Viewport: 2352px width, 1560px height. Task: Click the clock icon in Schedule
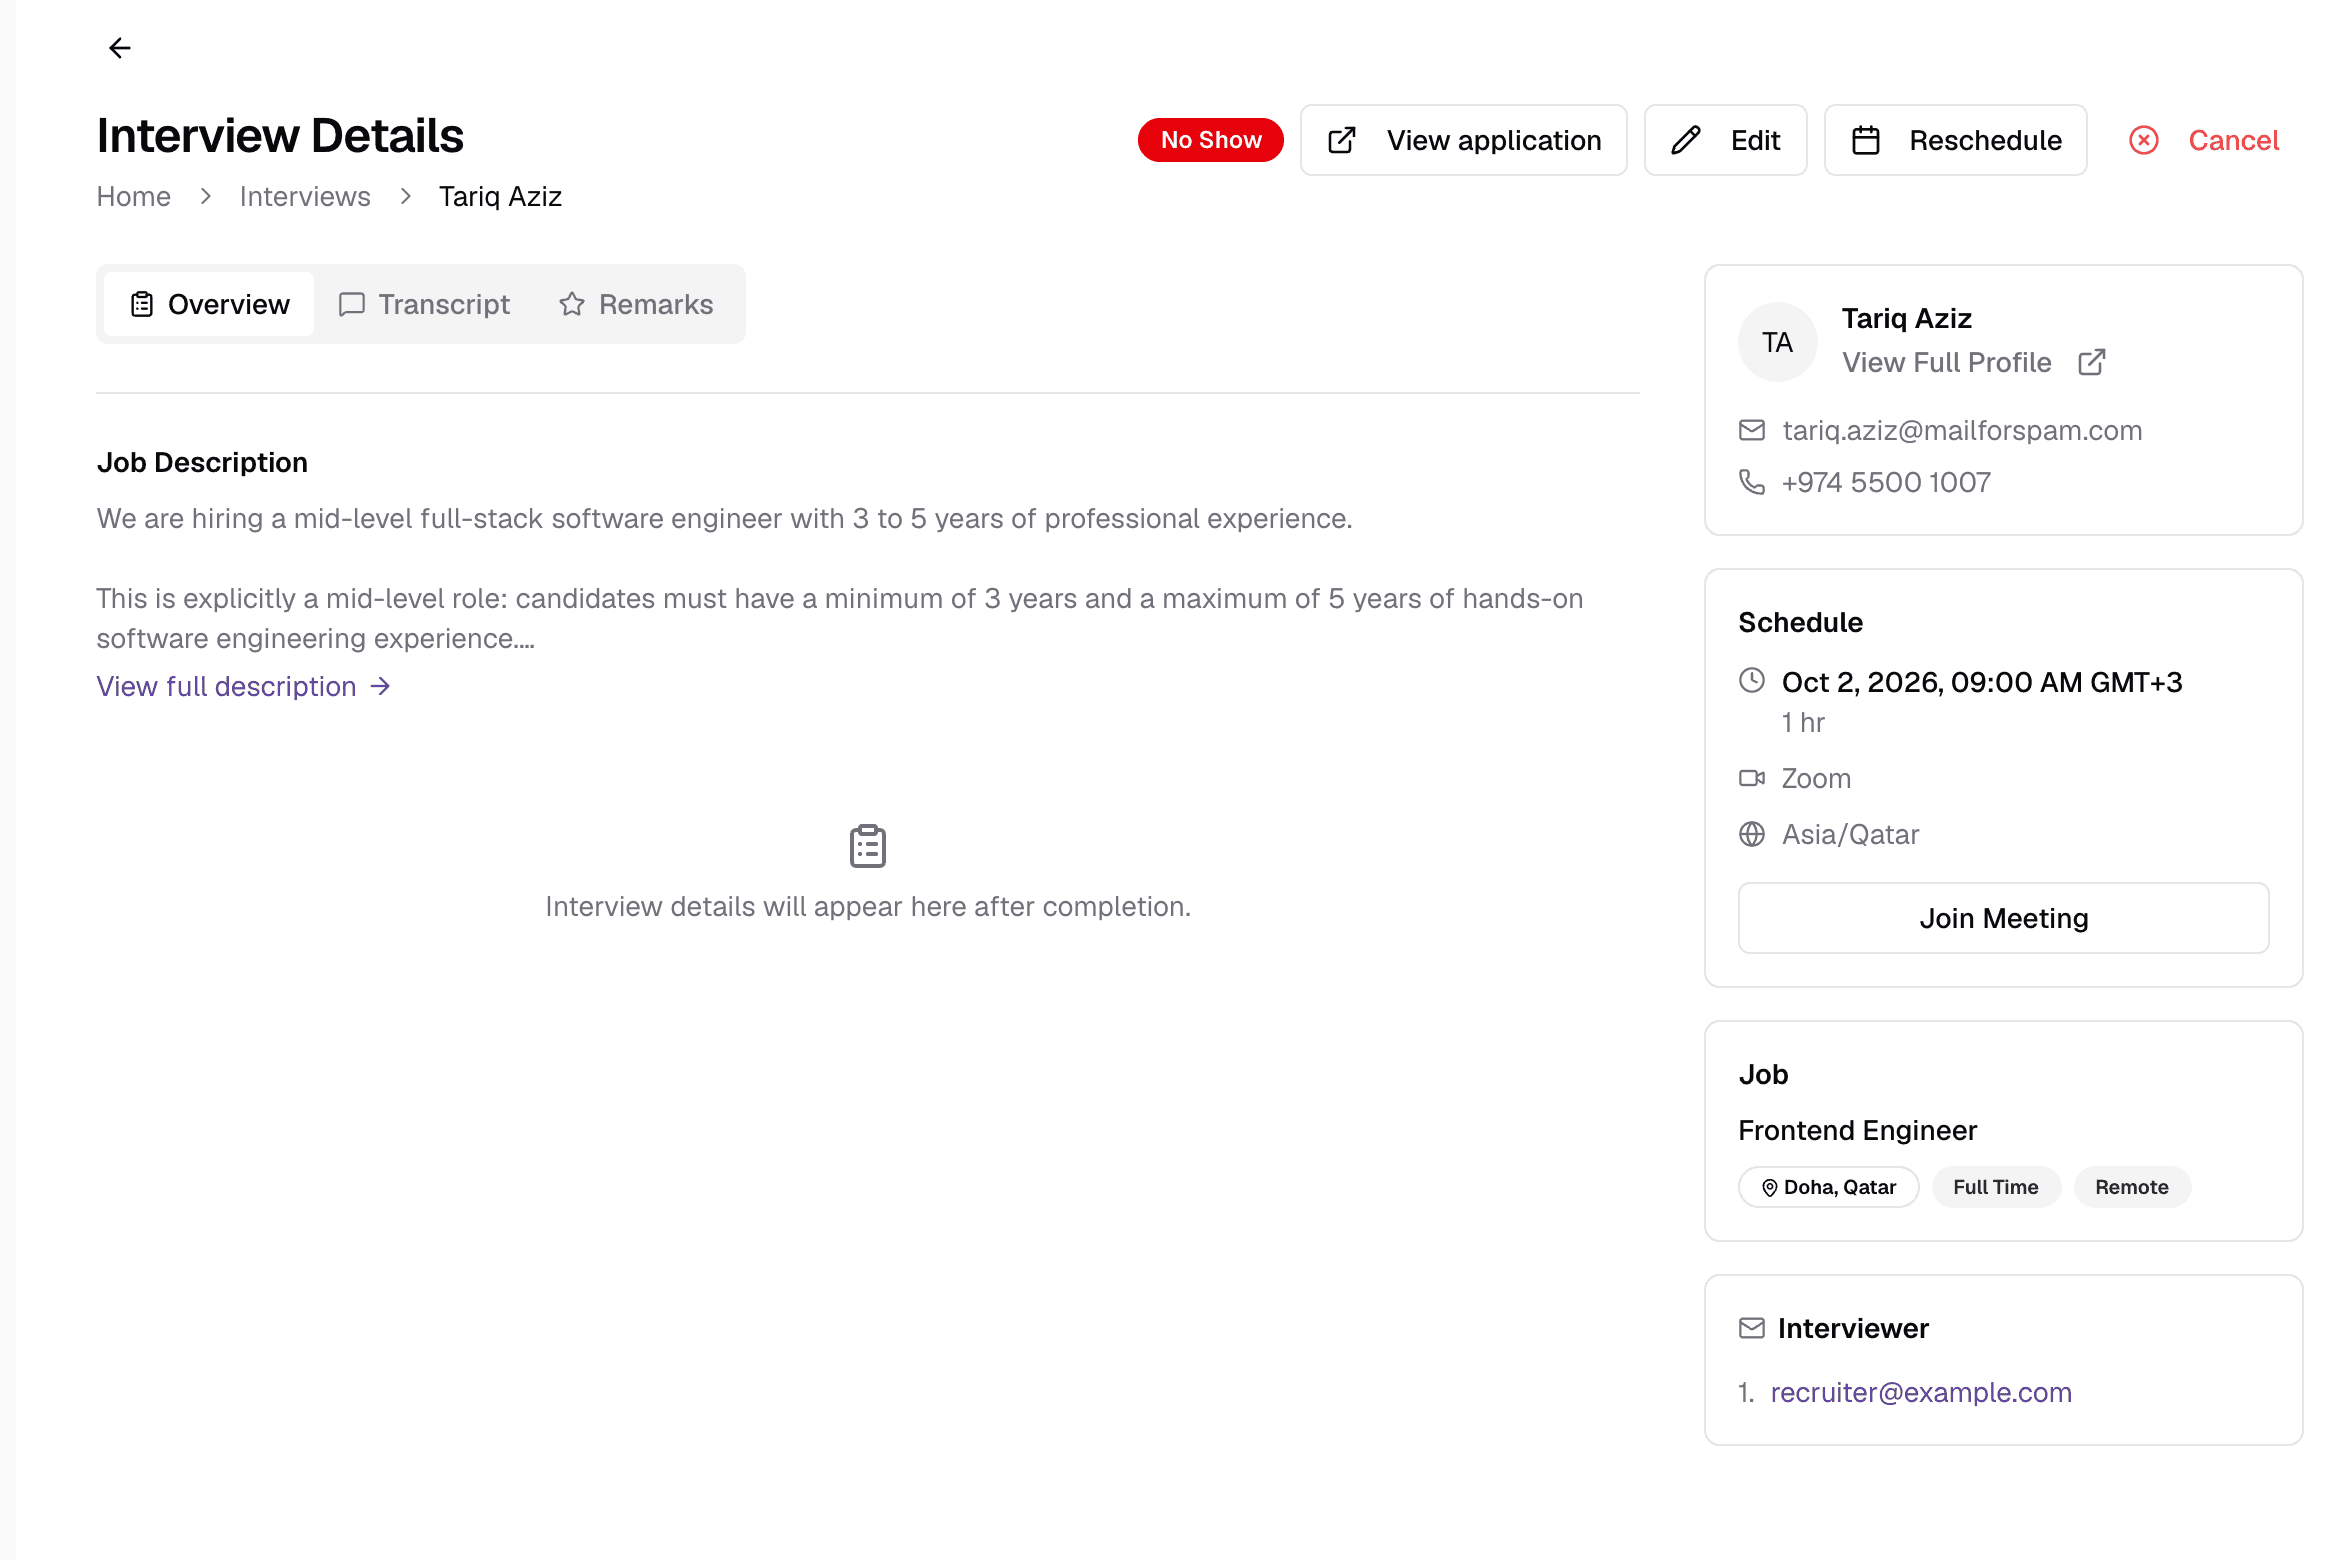[1752, 680]
